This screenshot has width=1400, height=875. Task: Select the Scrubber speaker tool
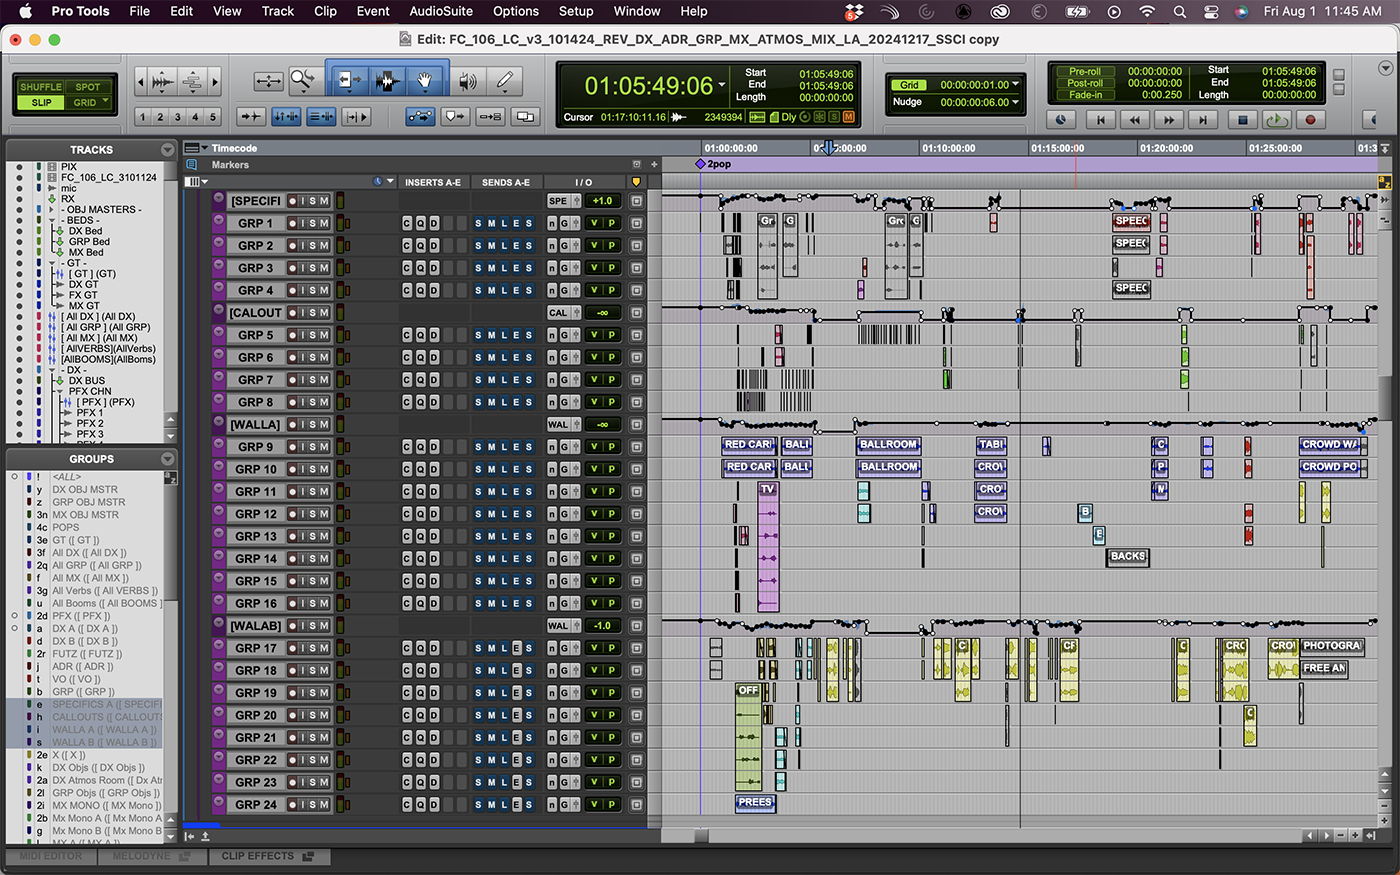467,81
